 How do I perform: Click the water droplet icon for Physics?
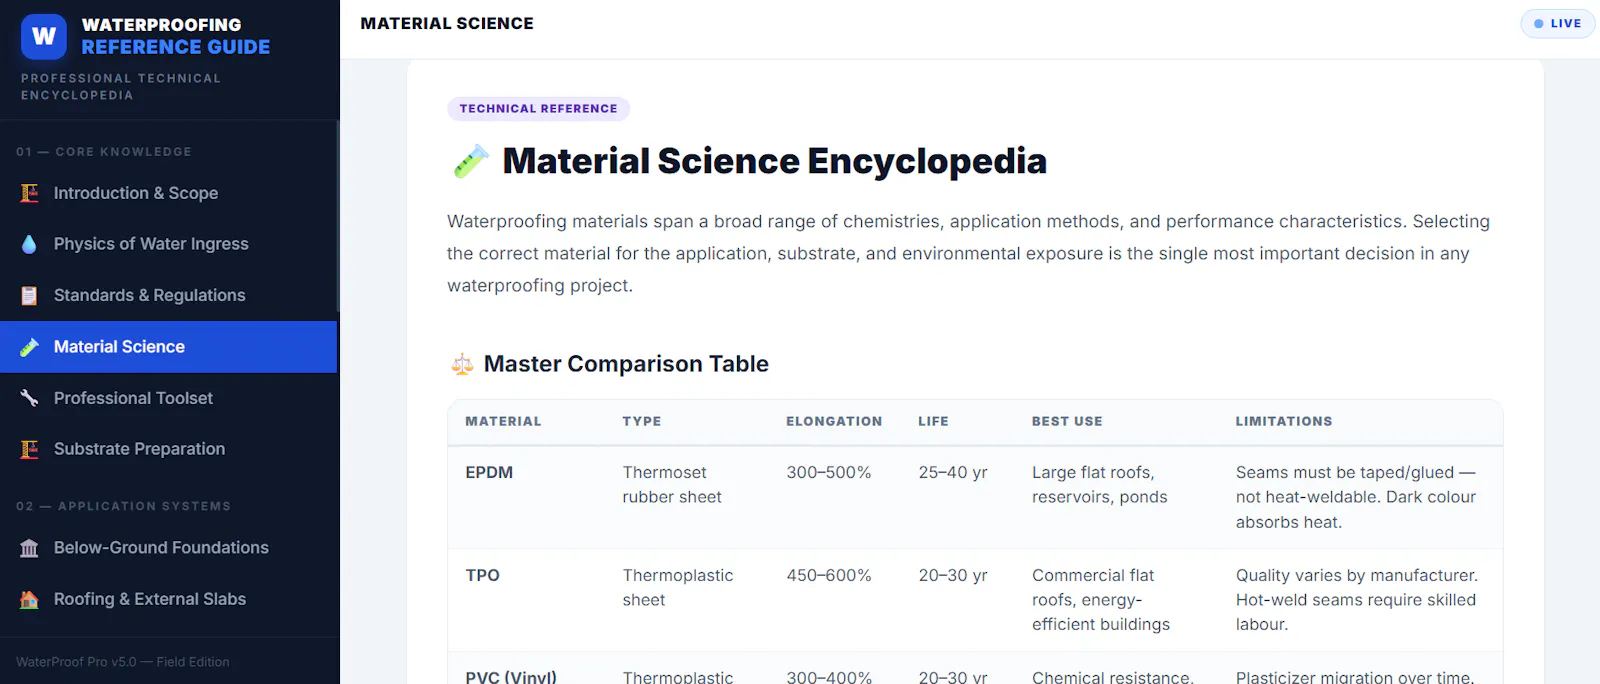[30, 244]
